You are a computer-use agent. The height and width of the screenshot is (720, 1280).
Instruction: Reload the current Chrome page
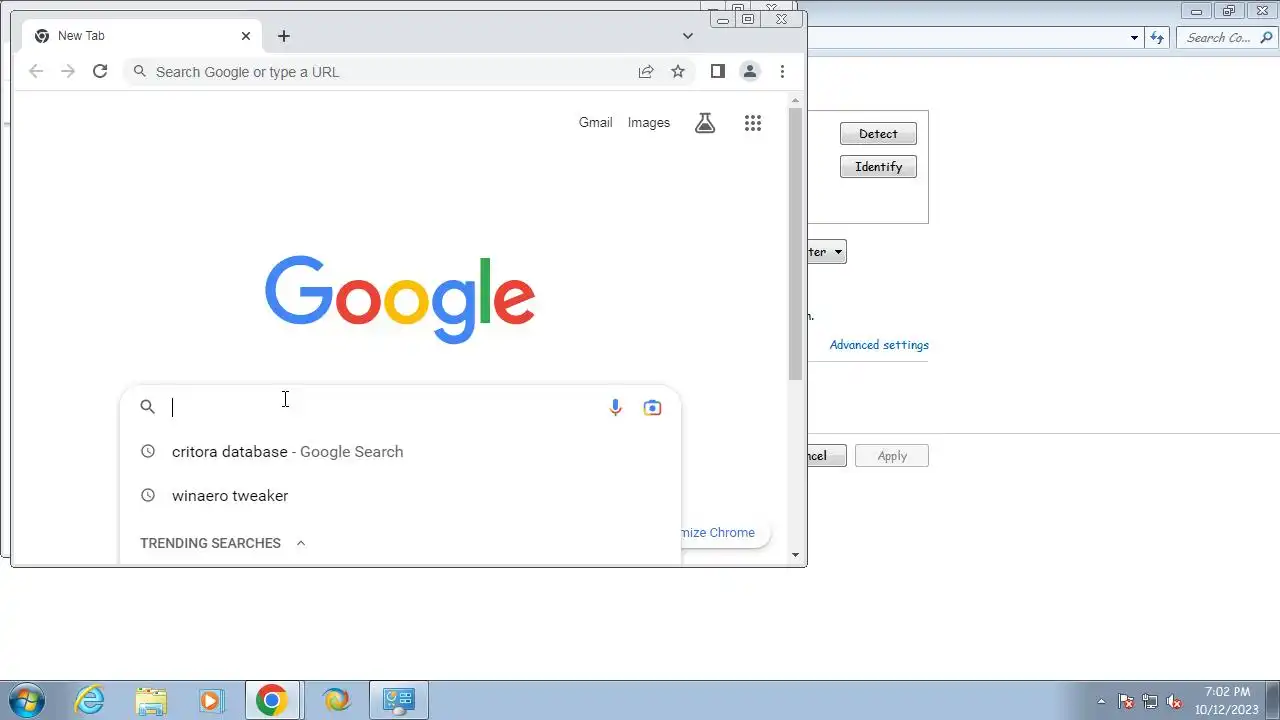[100, 71]
